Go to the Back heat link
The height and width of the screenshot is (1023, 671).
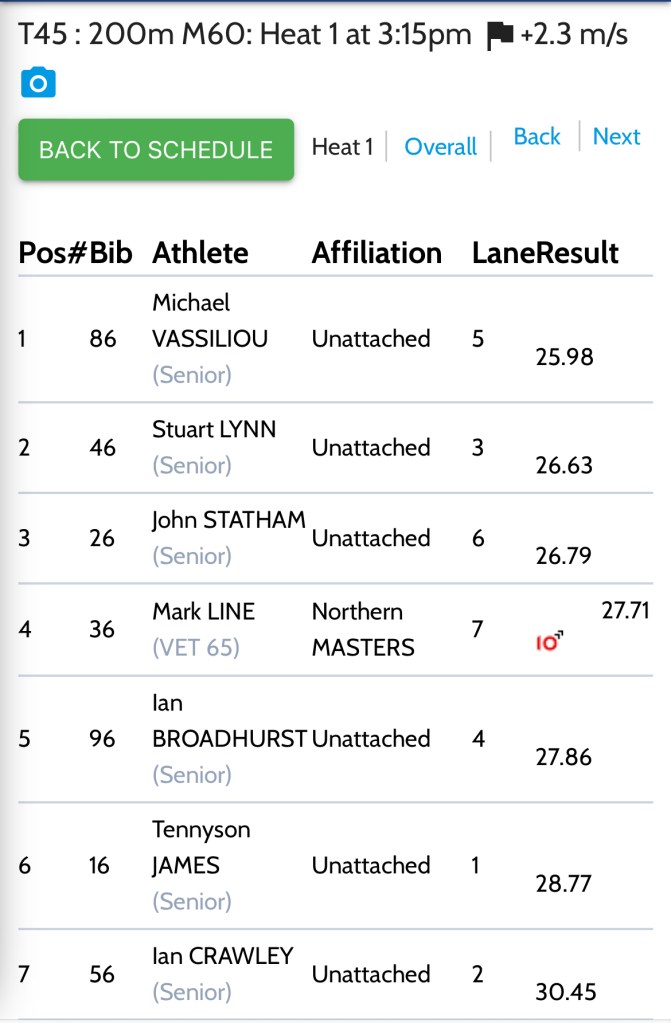(x=537, y=137)
